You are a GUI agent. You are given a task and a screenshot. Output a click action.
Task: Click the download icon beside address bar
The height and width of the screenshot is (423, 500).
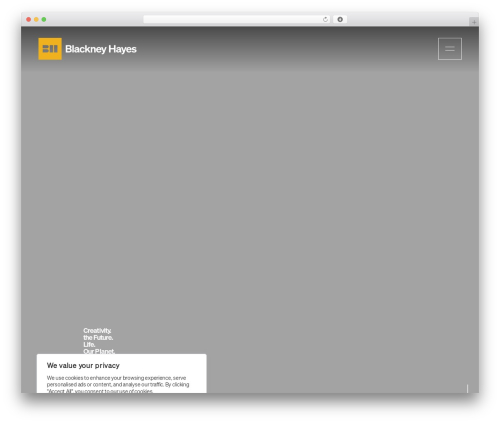pos(340,19)
